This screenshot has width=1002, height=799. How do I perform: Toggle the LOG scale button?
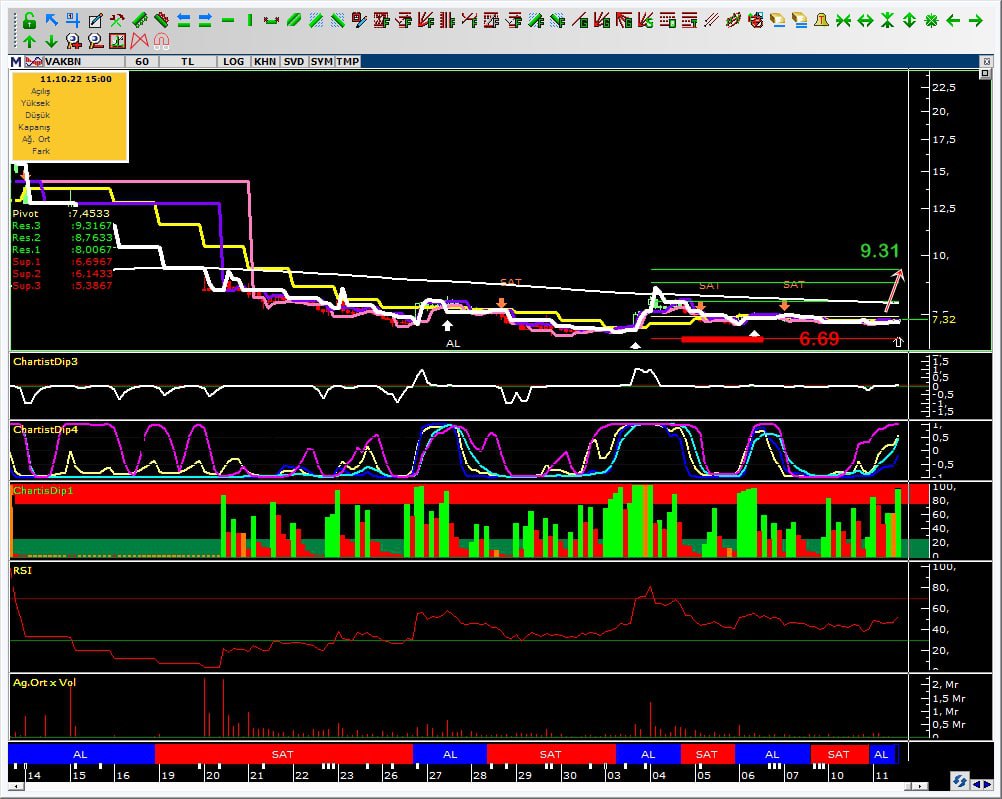233,62
